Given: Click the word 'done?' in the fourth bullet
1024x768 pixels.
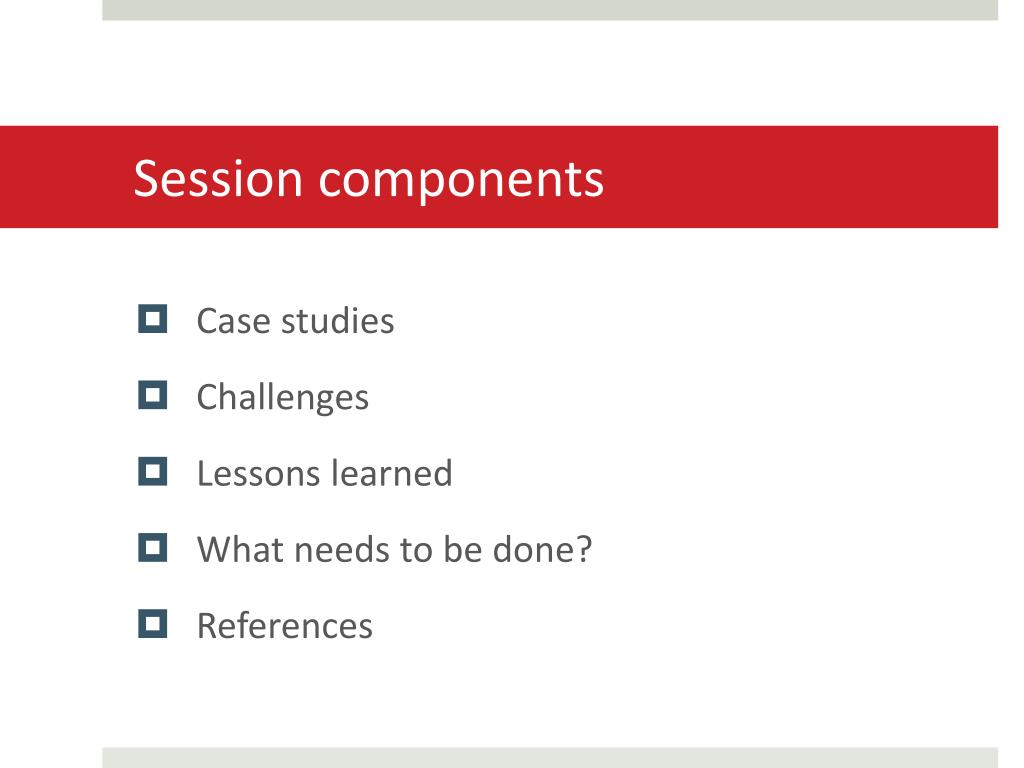Looking at the screenshot, I should [x=542, y=549].
